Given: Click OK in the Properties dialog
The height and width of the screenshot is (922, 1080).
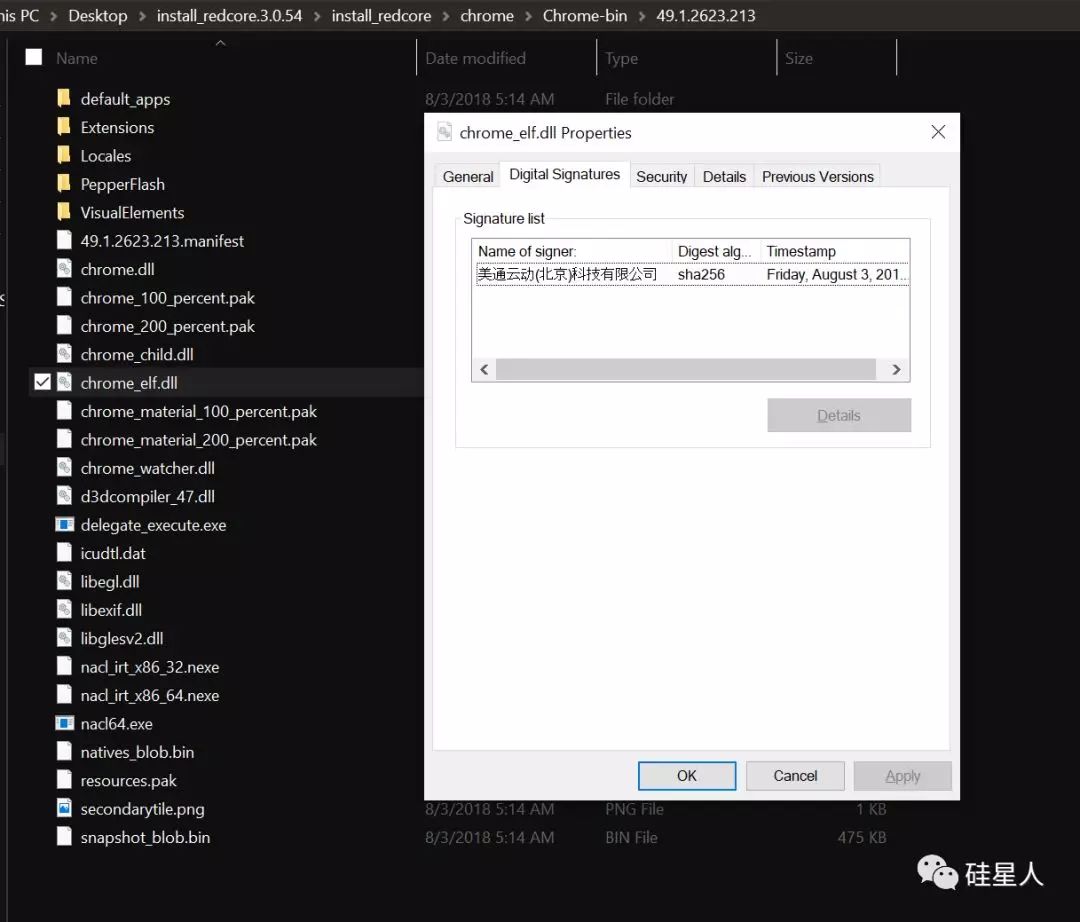Looking at the screenshot, I should click(687, 775).
